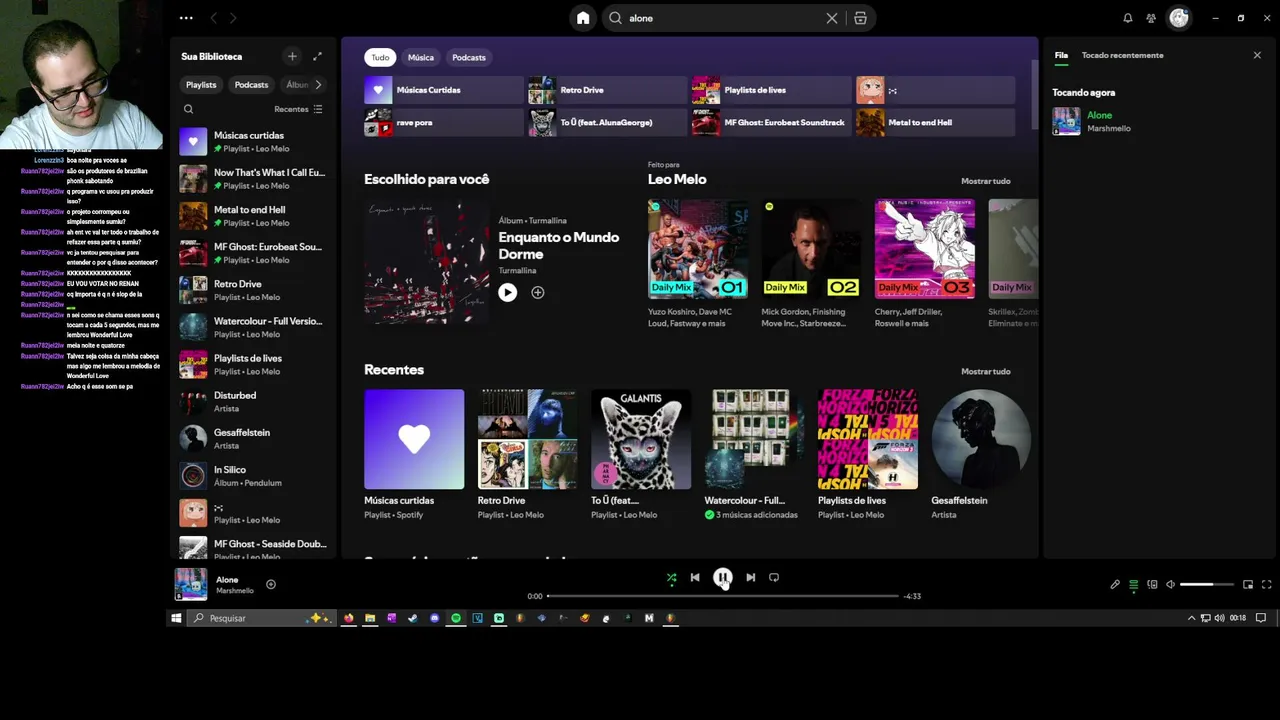Open Connect to a device
Viewport: 1280px width, 720px height.
pos(1152,584)
